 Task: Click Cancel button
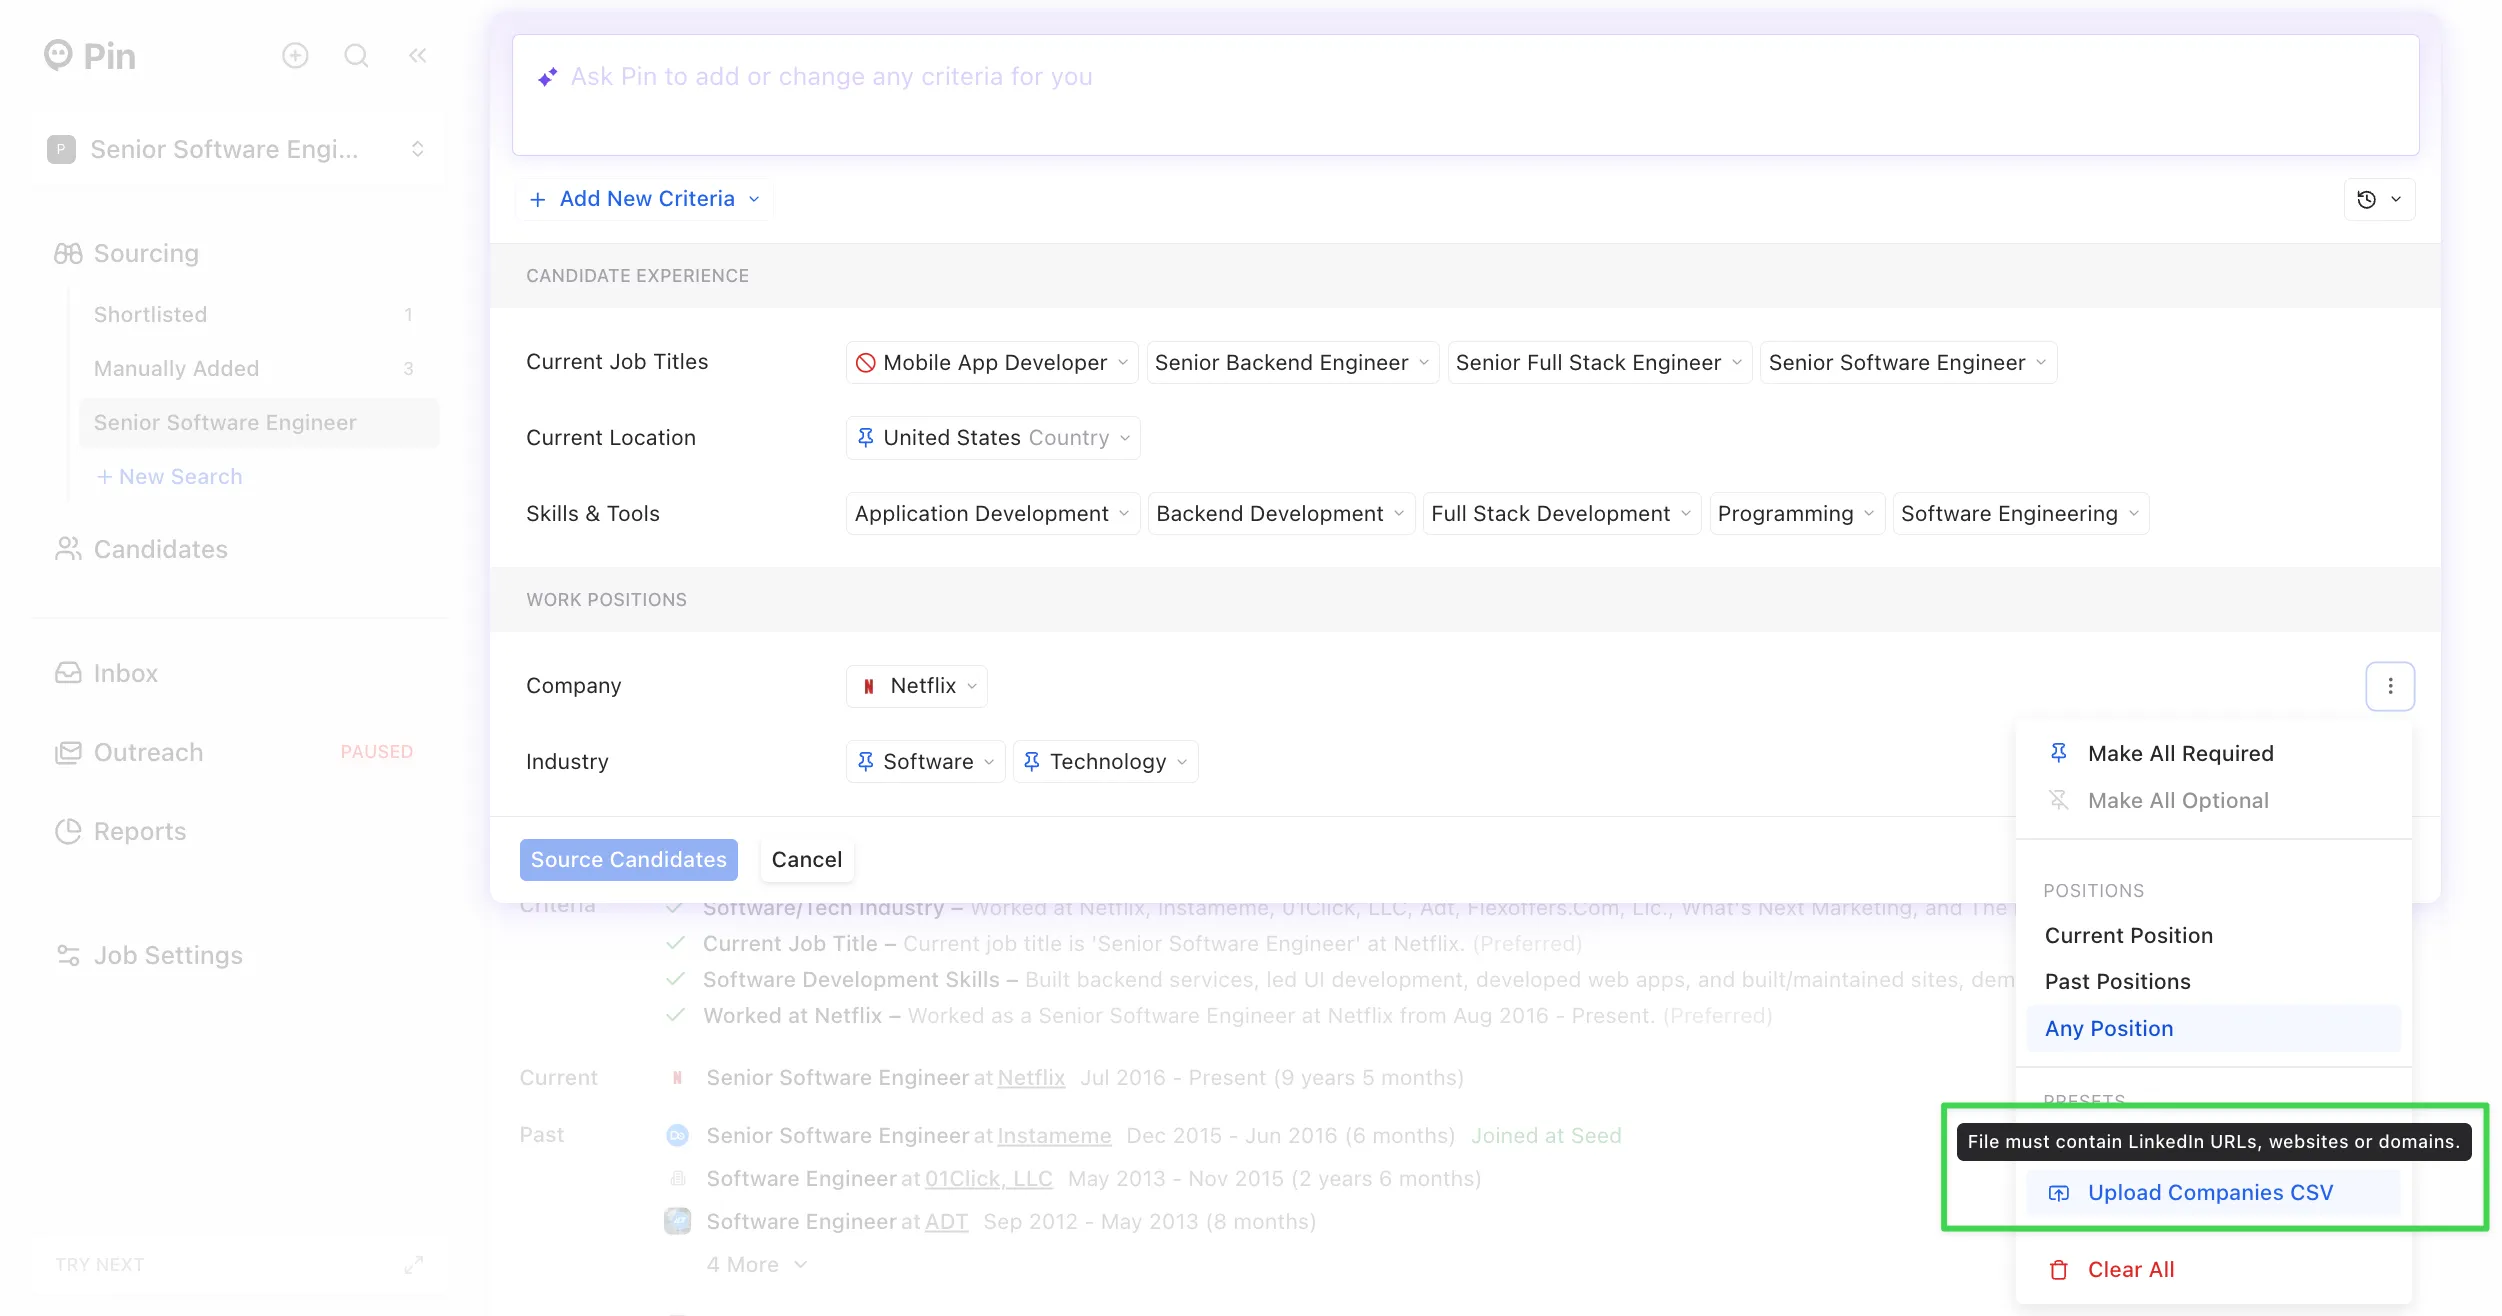pos(807,860)
